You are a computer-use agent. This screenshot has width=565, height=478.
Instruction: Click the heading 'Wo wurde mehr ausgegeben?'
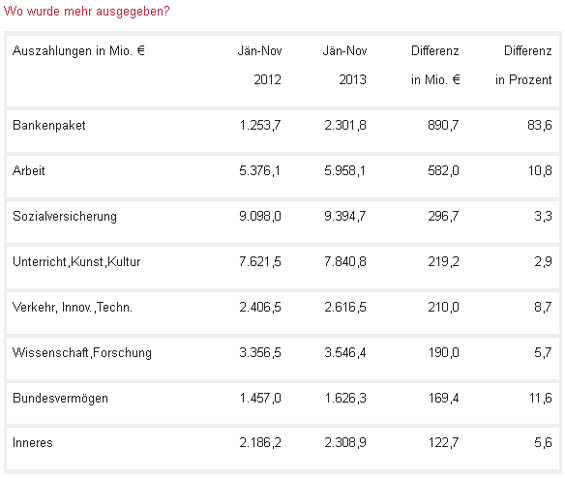pyautogui.click(x=86, y=11)
